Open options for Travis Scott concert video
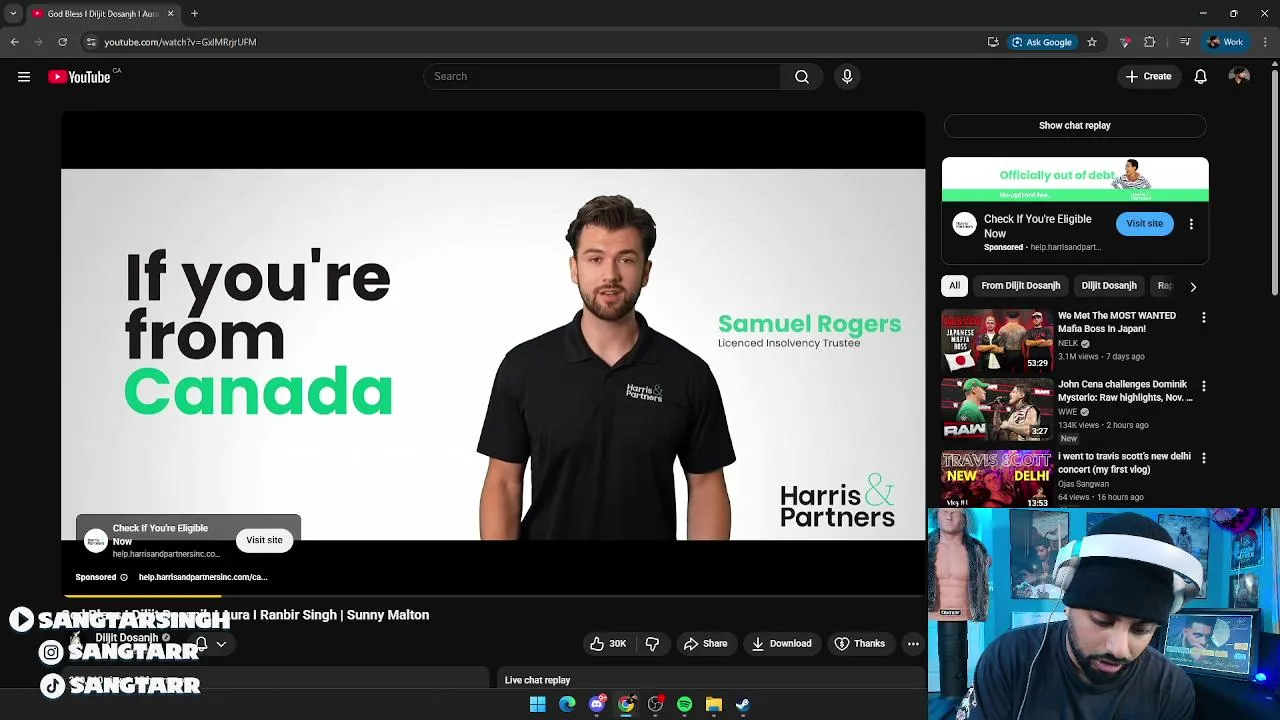 pos(1203,458)
